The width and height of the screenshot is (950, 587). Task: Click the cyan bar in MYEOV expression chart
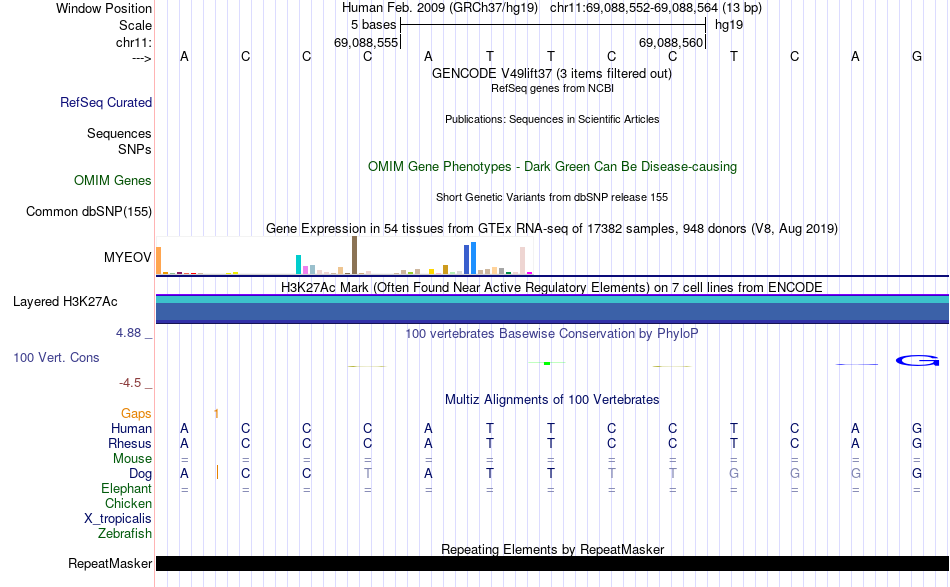pos(298,265)
